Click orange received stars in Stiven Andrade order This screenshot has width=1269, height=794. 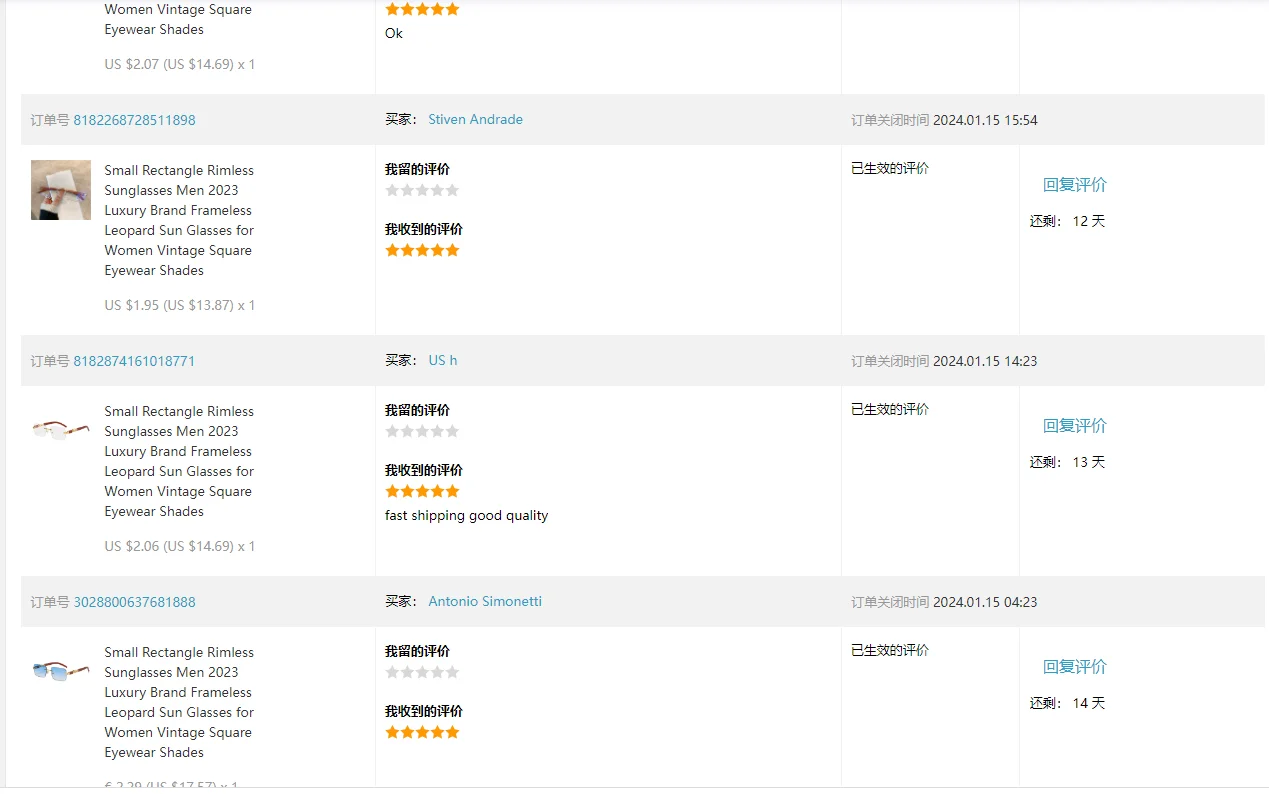click(422, 250)
